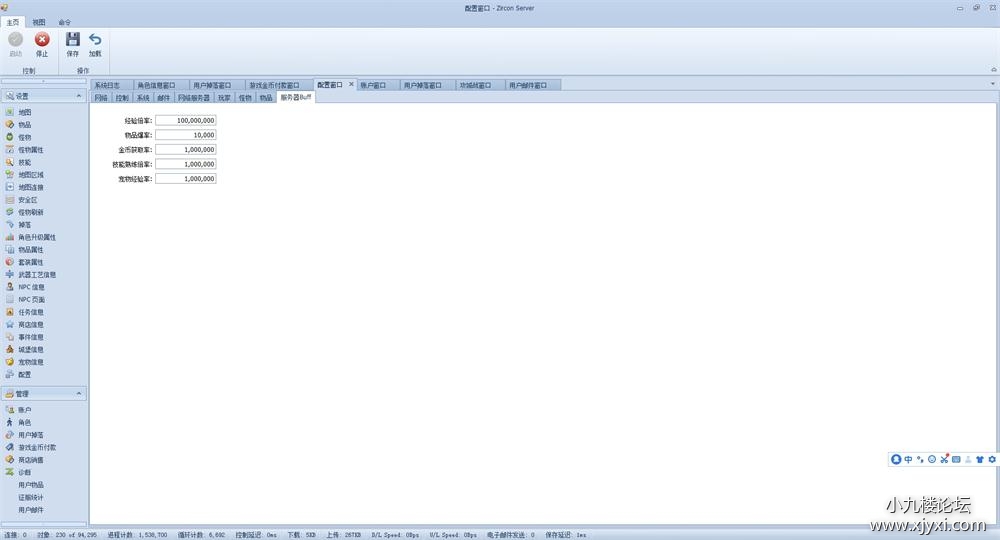The height and width of the screenshot is (540, 1000).
Task: Select 宠物信息 pet info entry
Action: pyautogui.click(x=31, y=362)
